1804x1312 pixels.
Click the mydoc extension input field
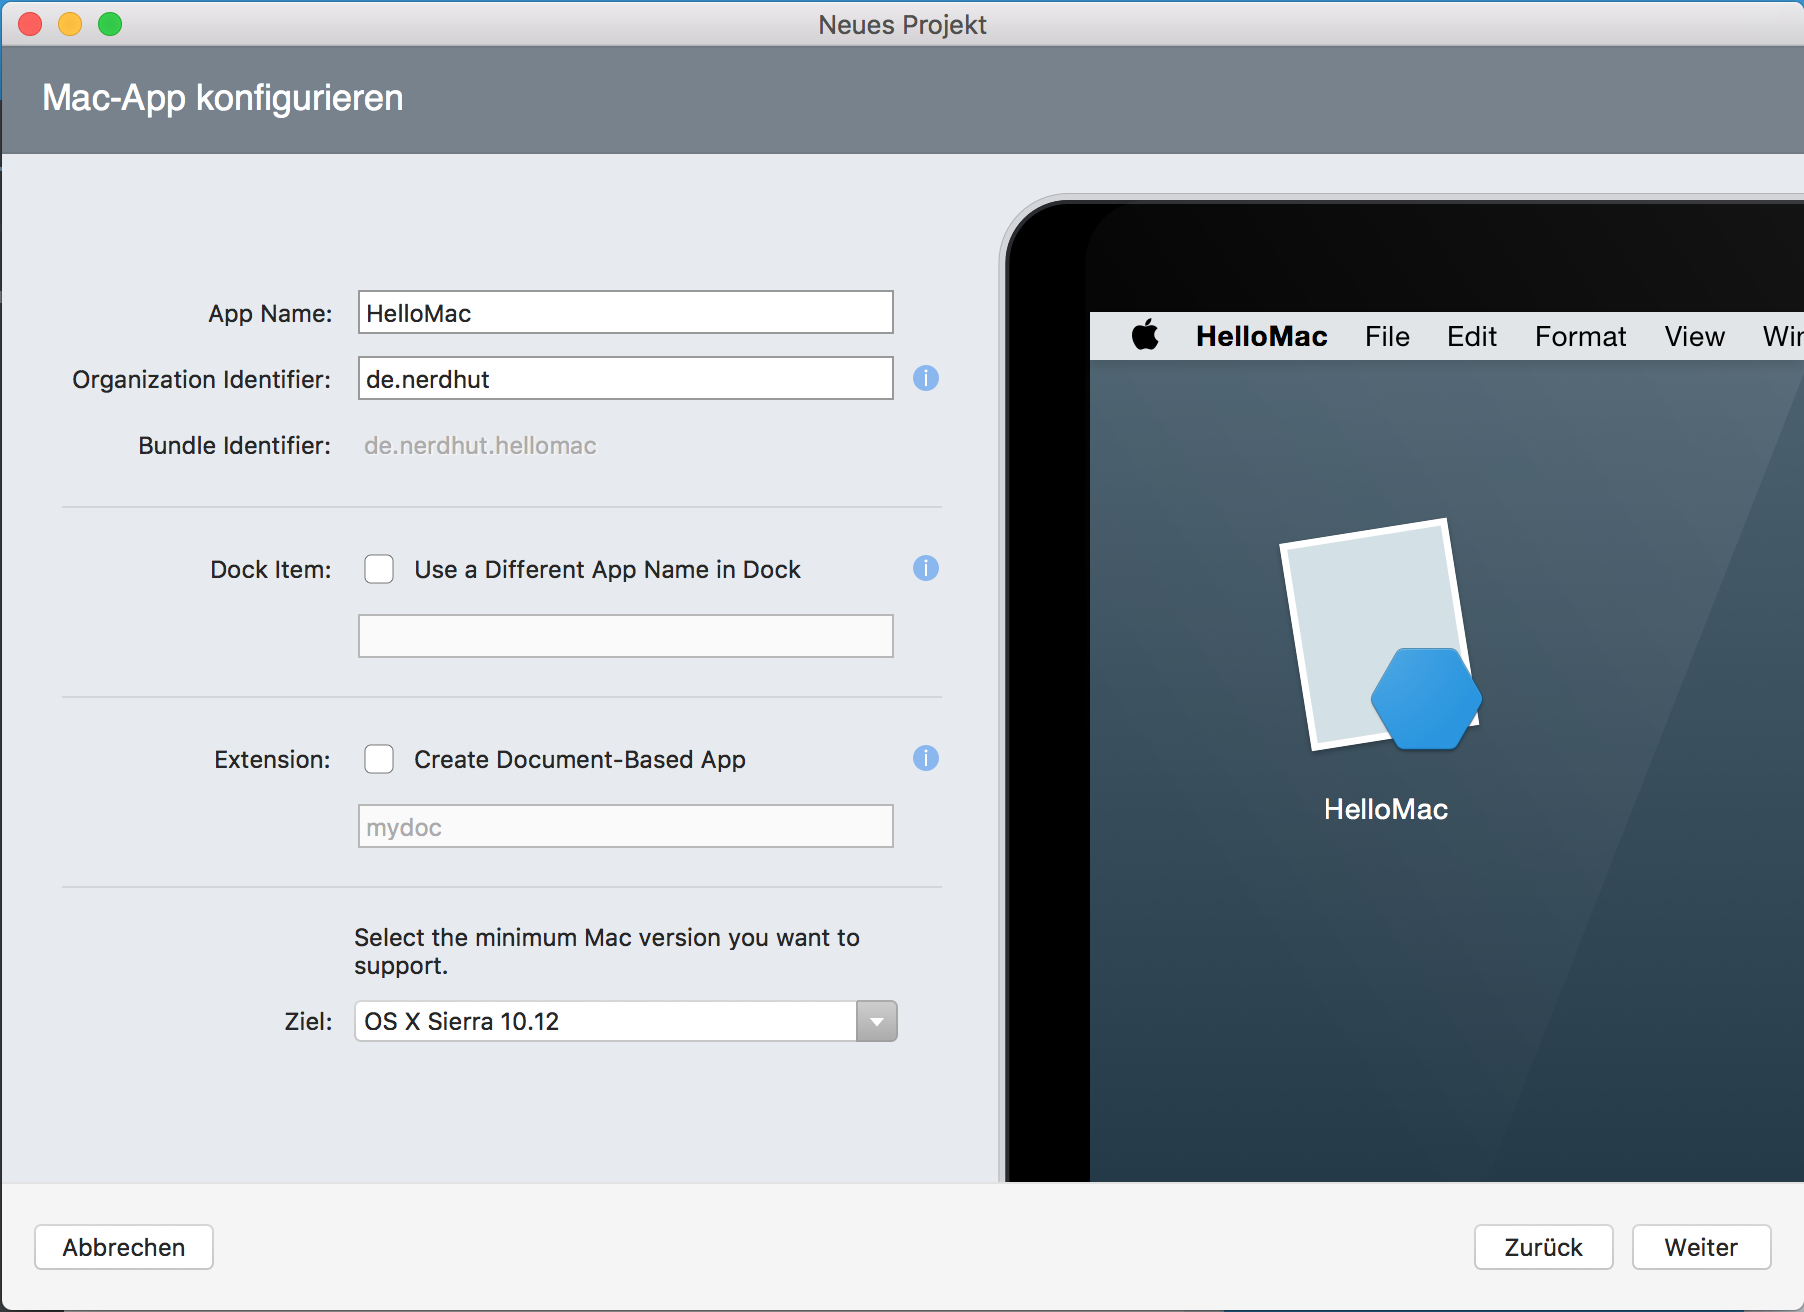tap(625, 827)
